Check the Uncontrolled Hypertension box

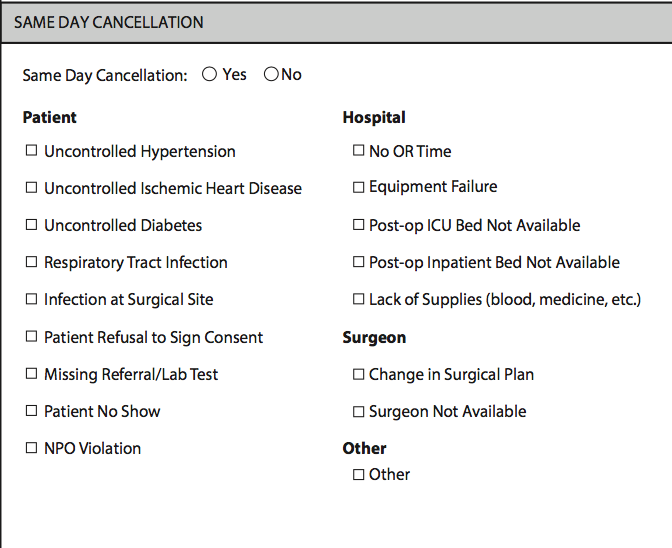31,150
